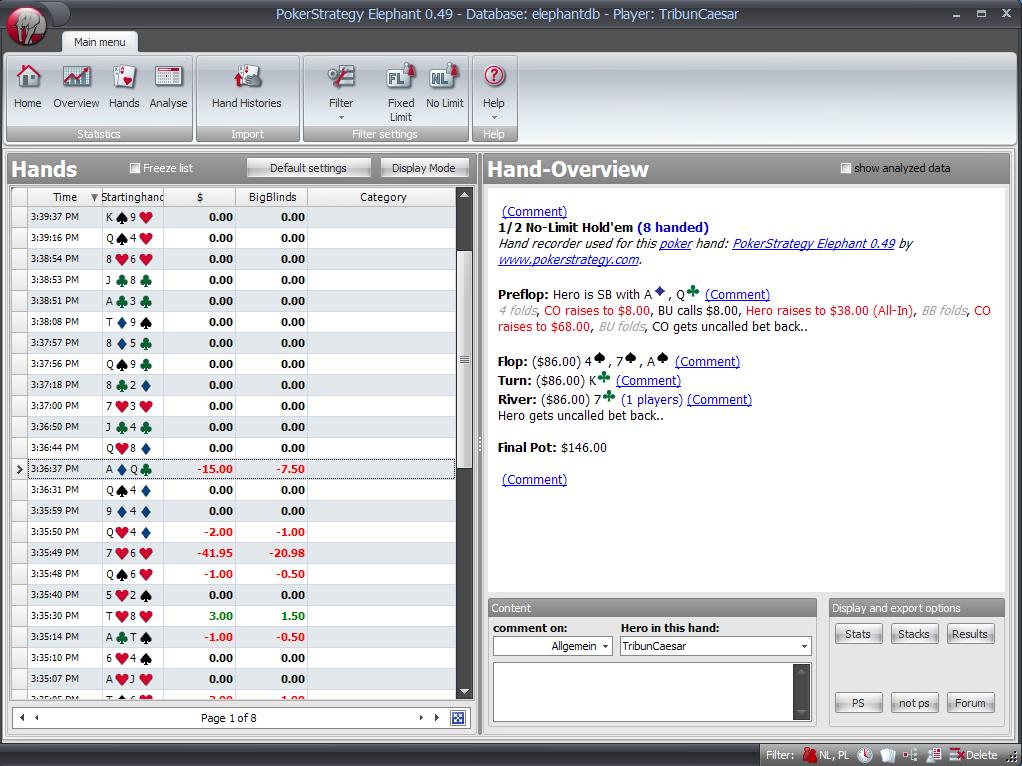Click the poker hyperlink

[x=676, y=243]
